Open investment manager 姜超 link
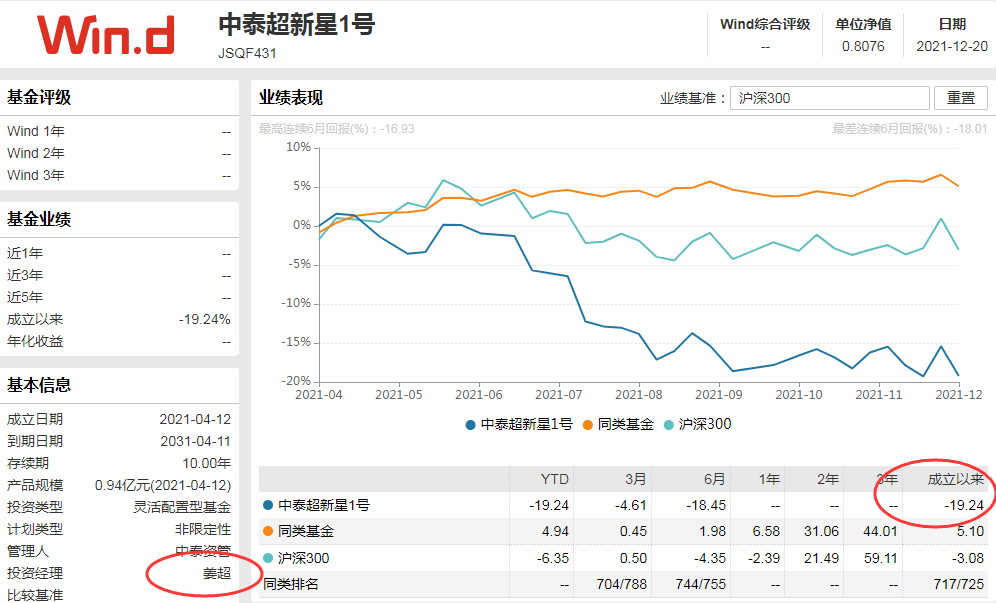The width and height of the screenshot is (996, 603). click(x=217, y=573)
